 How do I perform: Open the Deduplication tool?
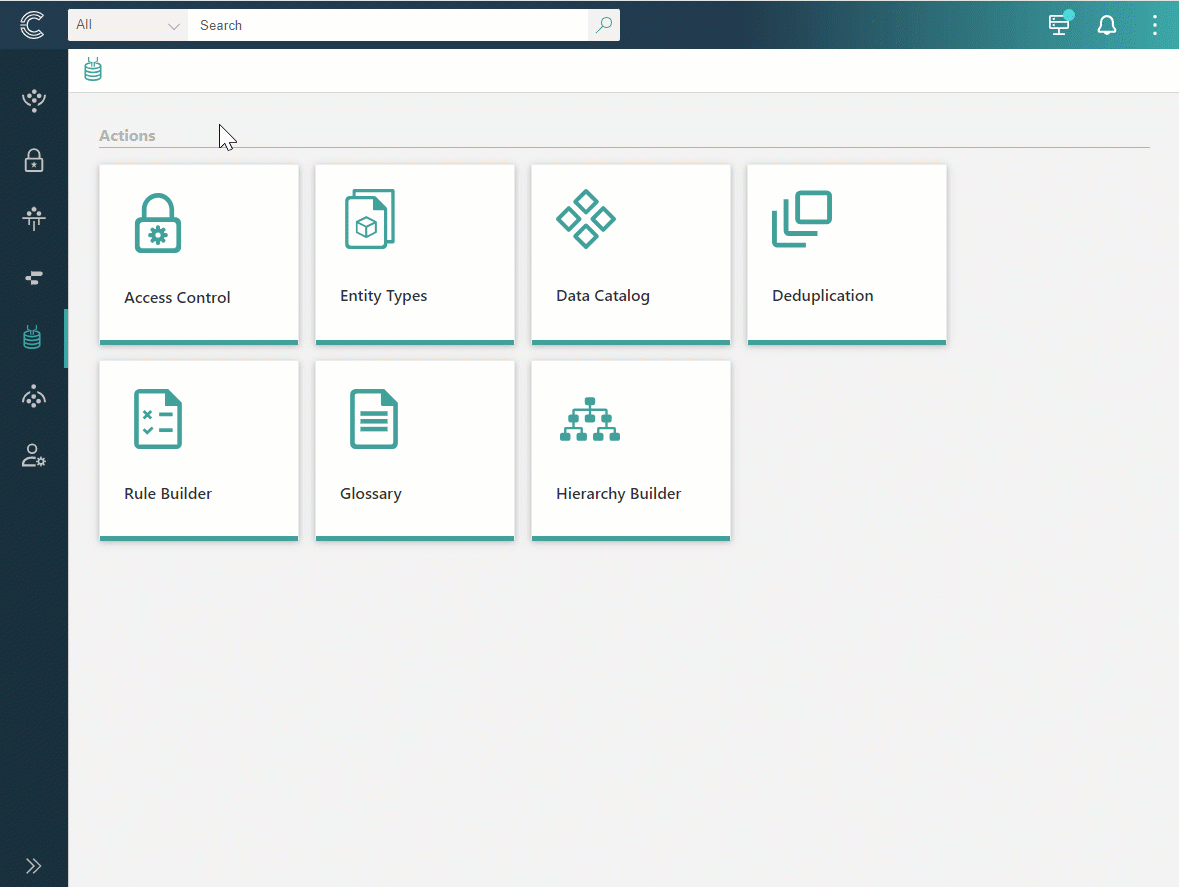coord(846,252)
